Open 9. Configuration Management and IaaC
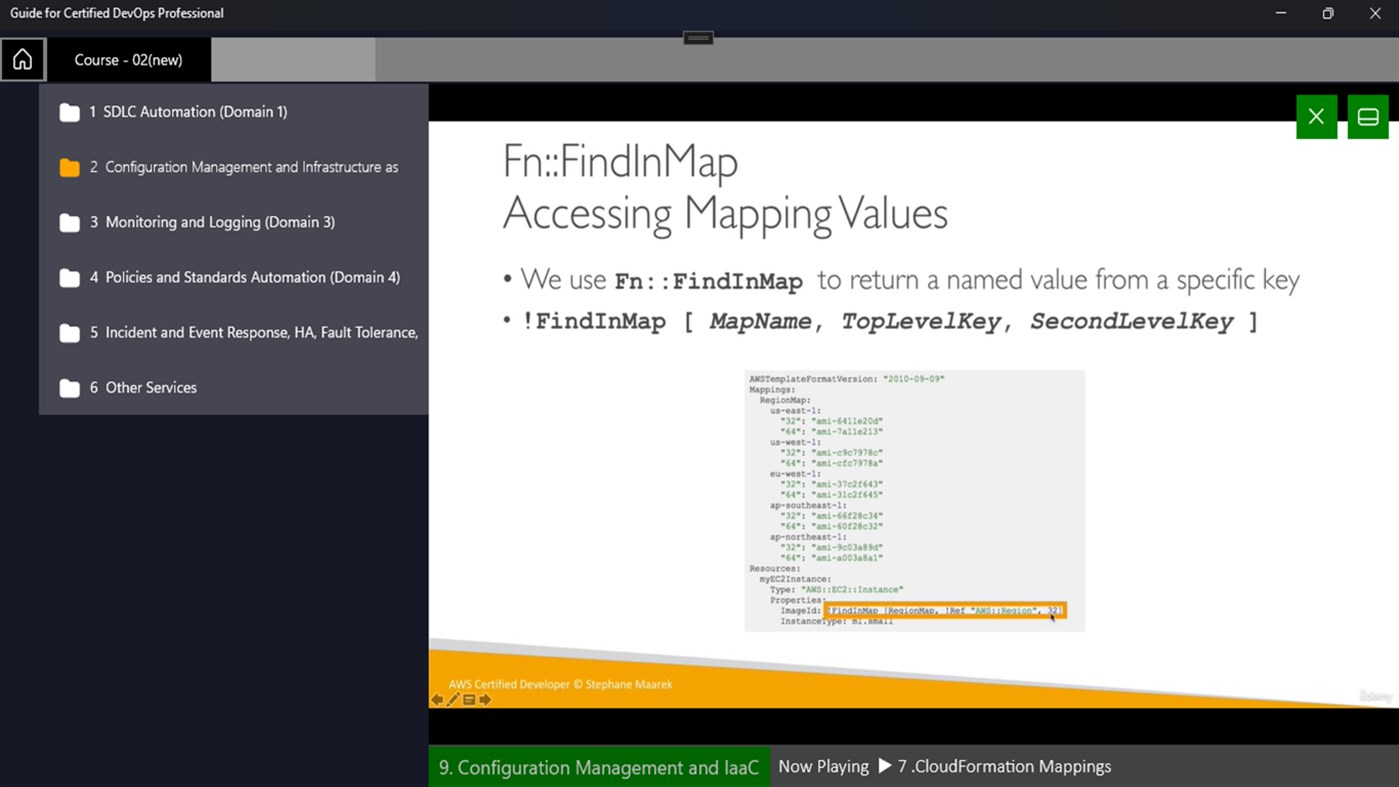The height and width of the screenshot is (787, 1399). pyautogui.click(x=599, y=766)
